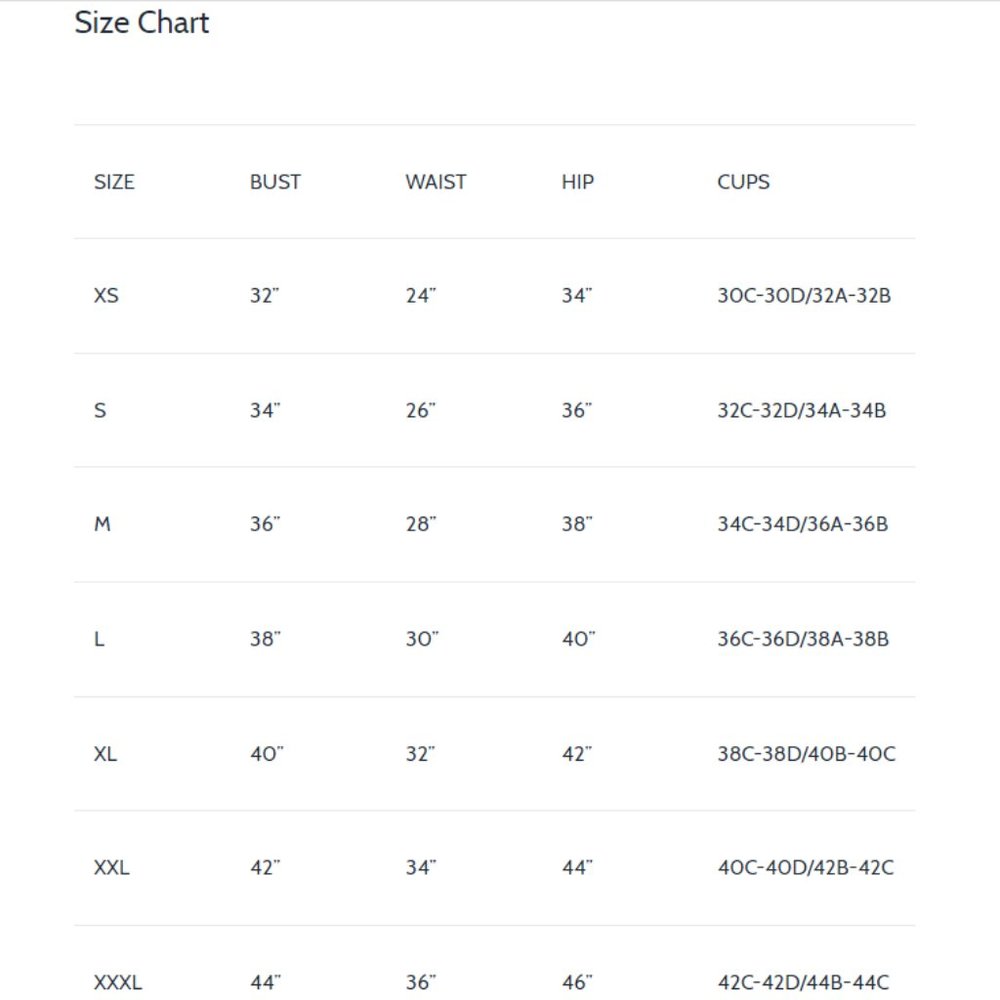Click the S size row label
The height and width of the screenshot is (1000, 1000).
pyautogui.click(x=100, y=410)
